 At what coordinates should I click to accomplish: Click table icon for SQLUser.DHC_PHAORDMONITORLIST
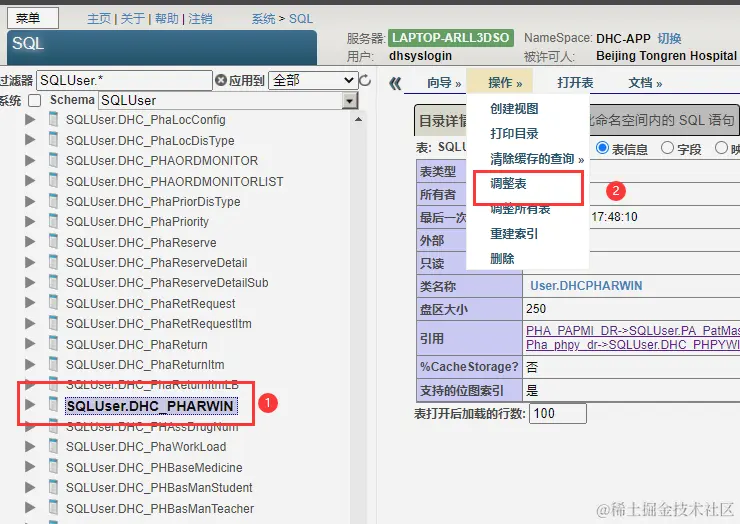pyautogui.click(x=54, y=181)
